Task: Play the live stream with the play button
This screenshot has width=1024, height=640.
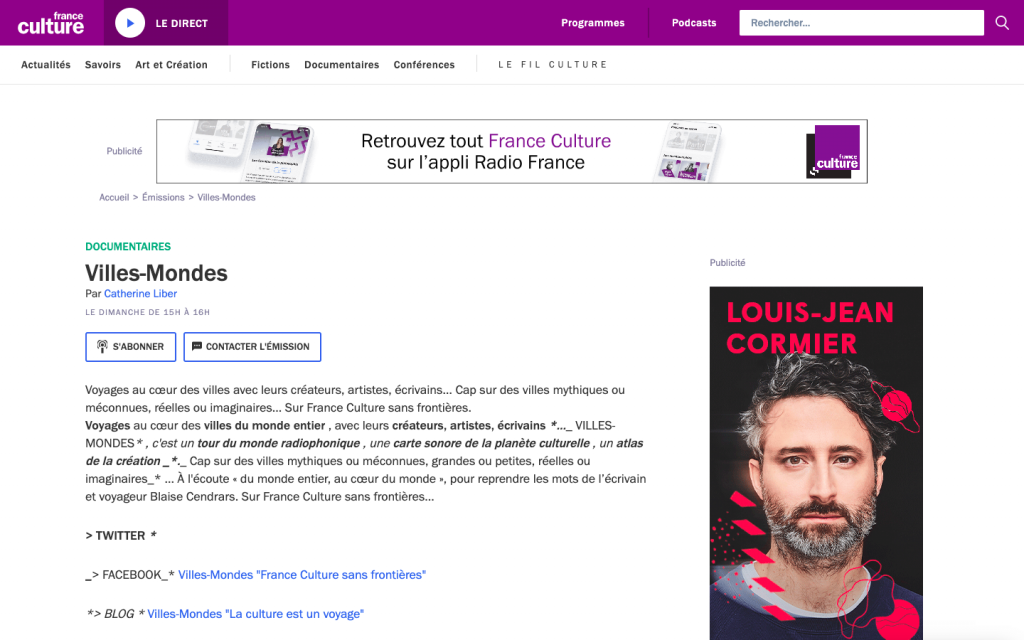Action: [x=130, y=23]
